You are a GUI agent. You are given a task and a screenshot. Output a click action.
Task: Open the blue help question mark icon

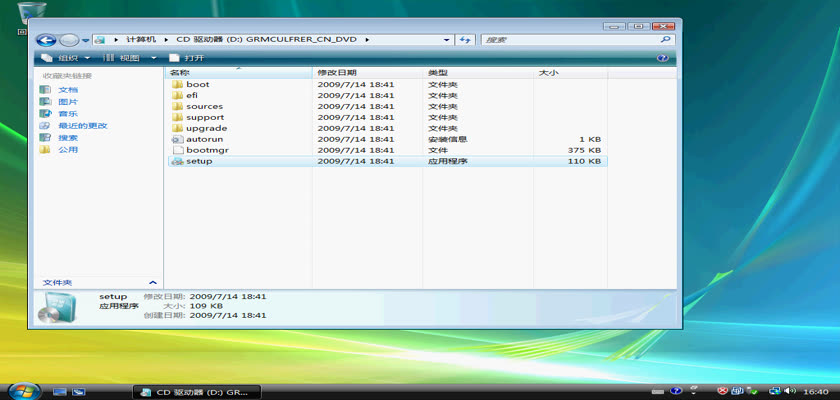662,58
